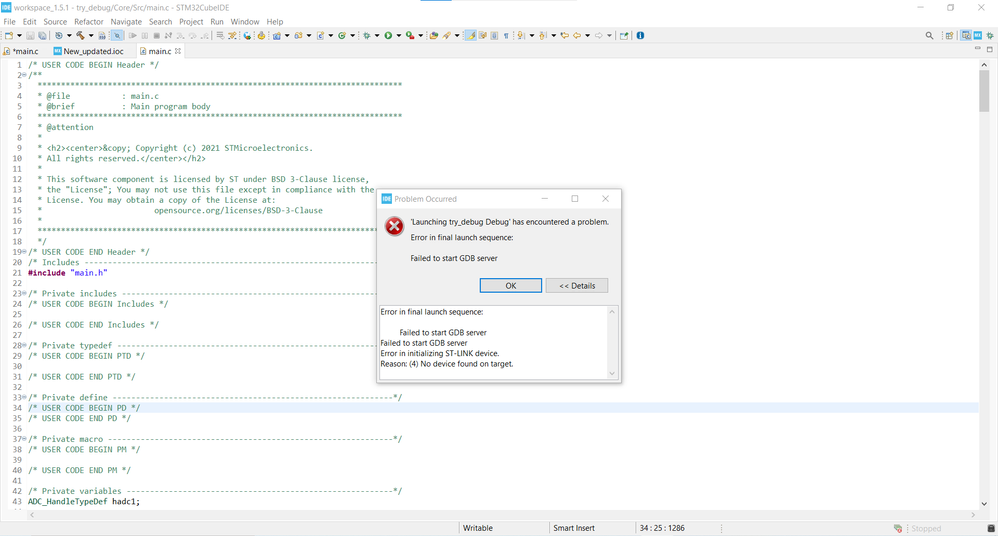Toggle Show Whitespace Characters pilcrow button
998x536 pixels.
506,36
